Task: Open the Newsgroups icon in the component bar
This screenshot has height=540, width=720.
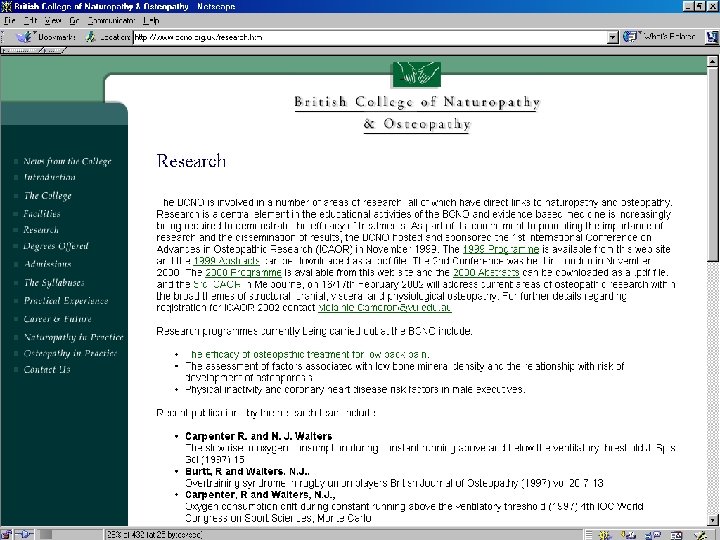Action: pos(652,535)
